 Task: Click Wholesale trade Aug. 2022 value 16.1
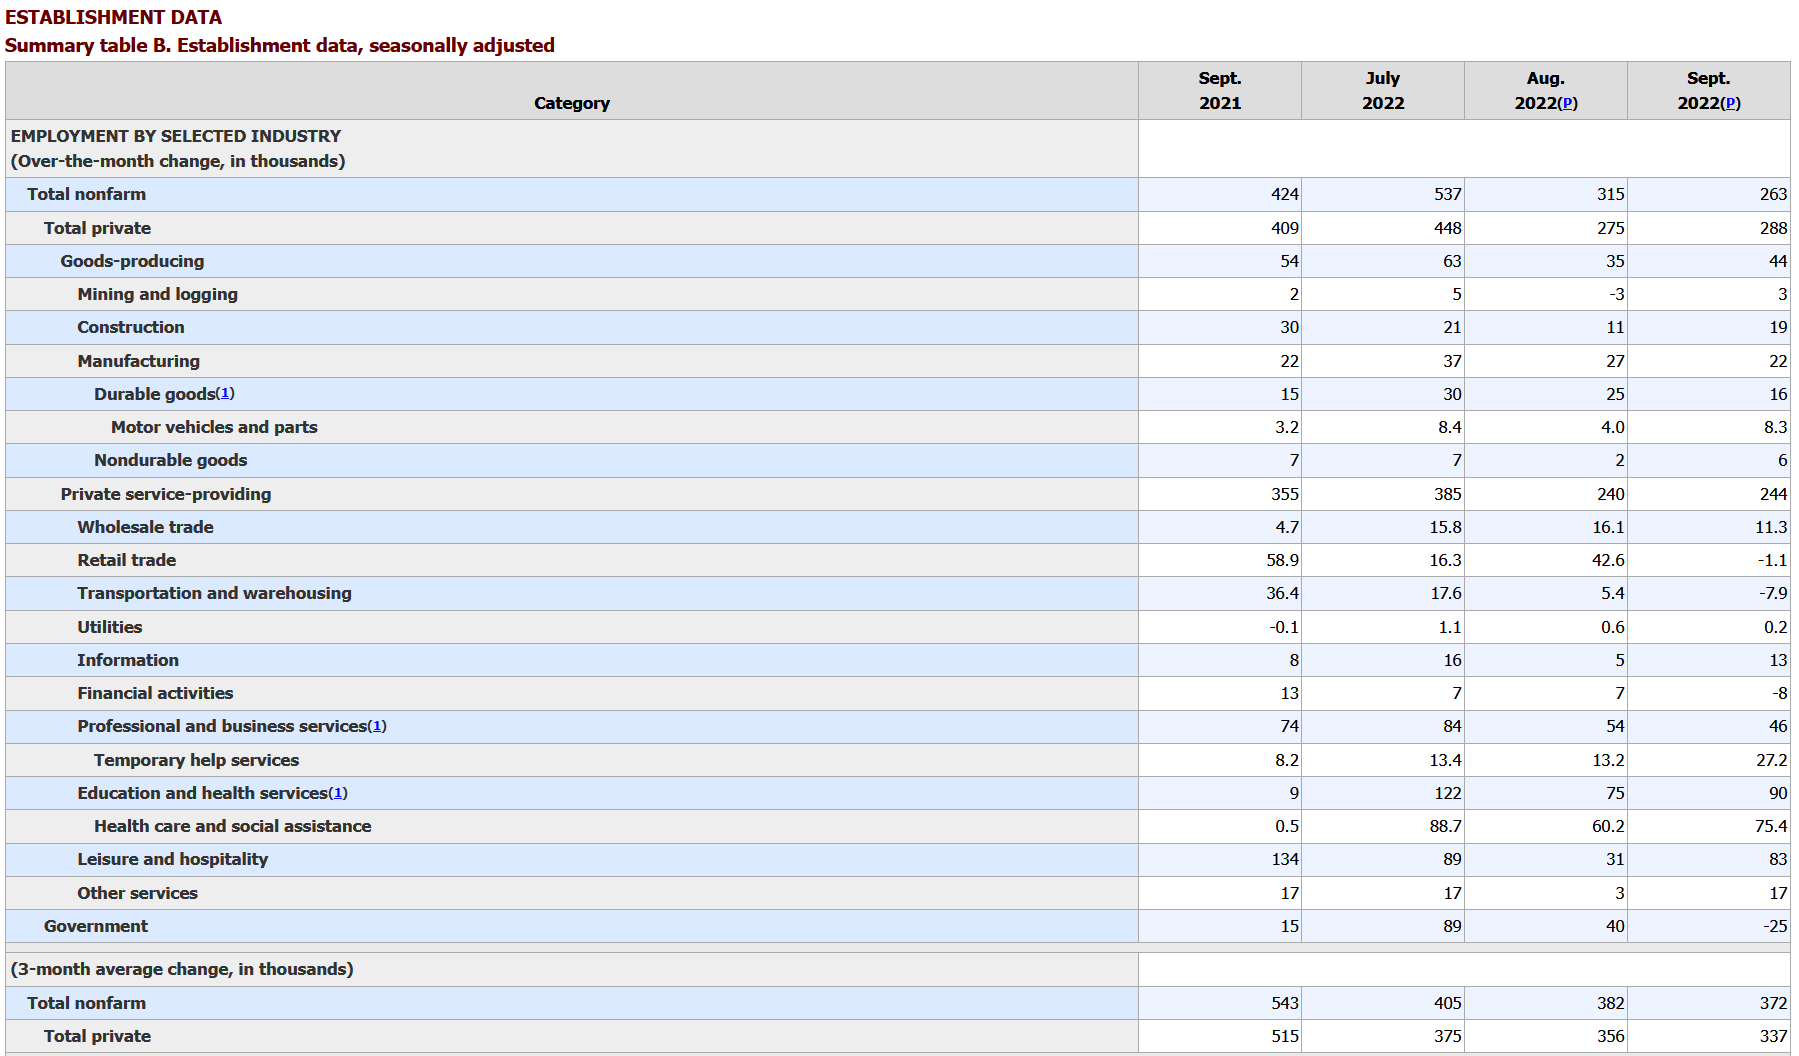click(1609, 527)
